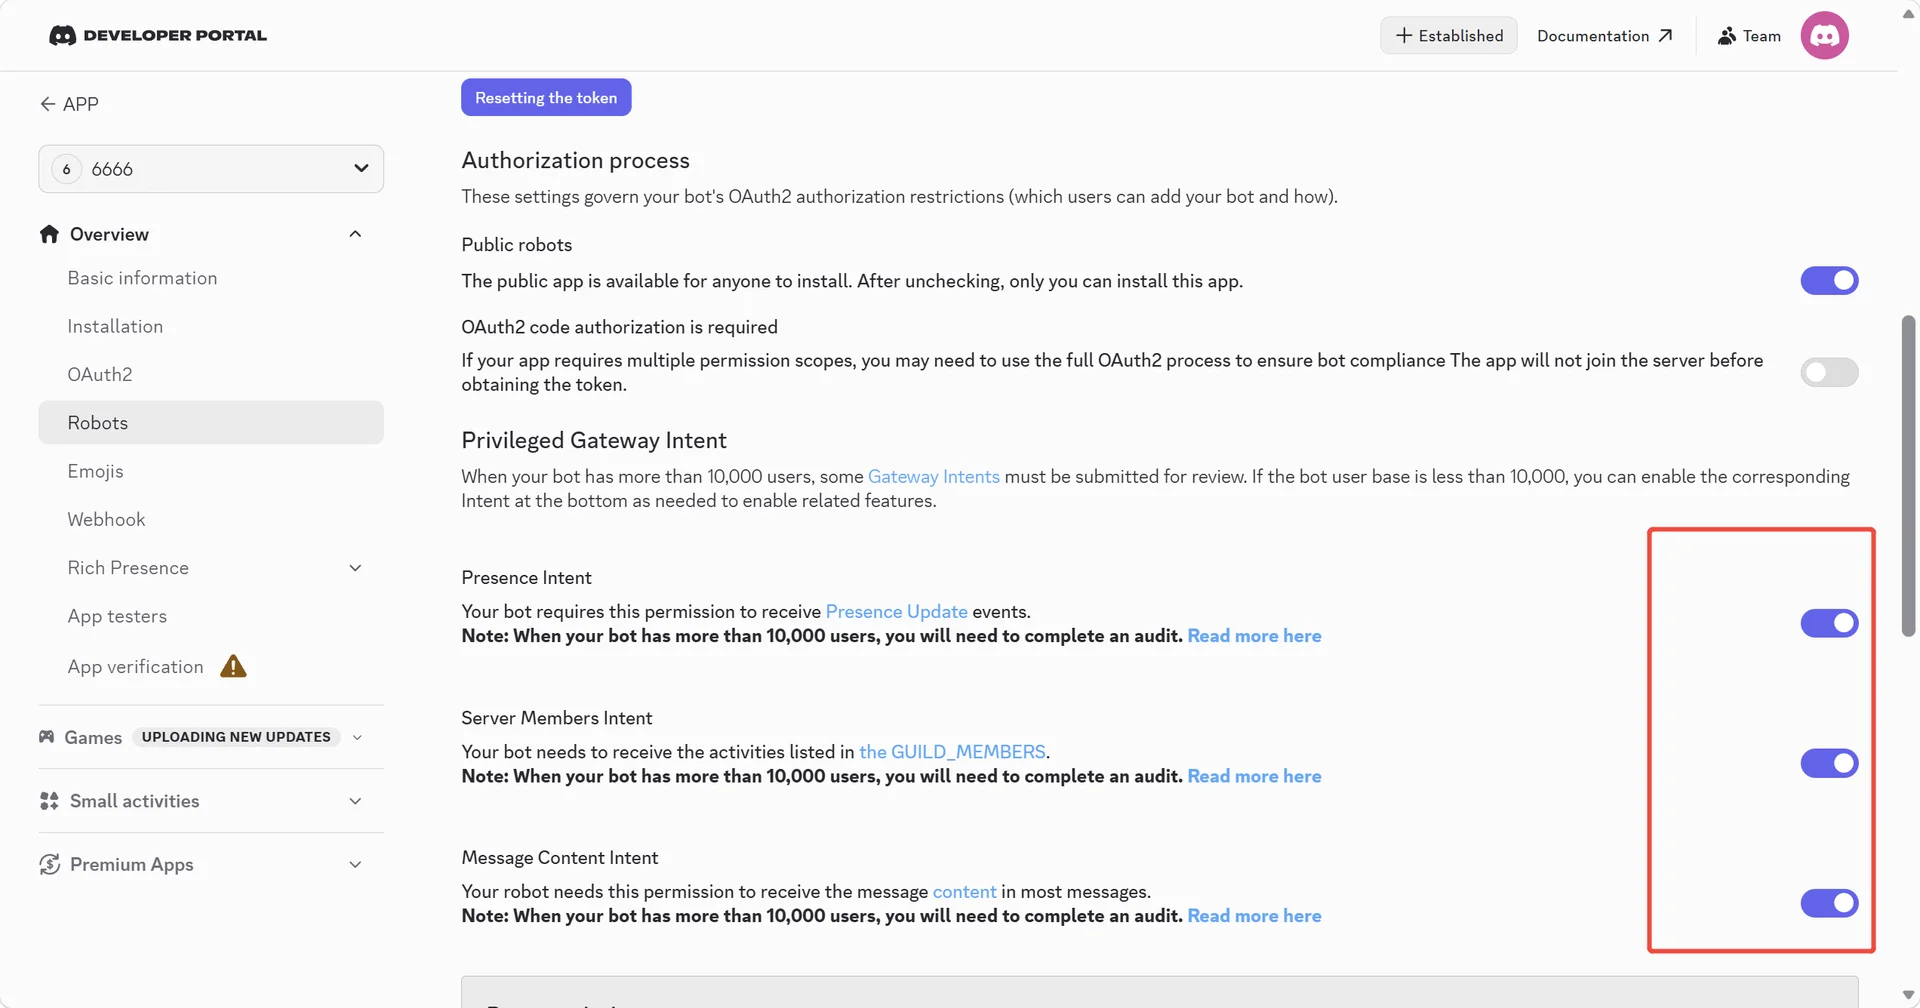
Task: Disable the Public robots toggle
Action: click(x=1829, y=281)
